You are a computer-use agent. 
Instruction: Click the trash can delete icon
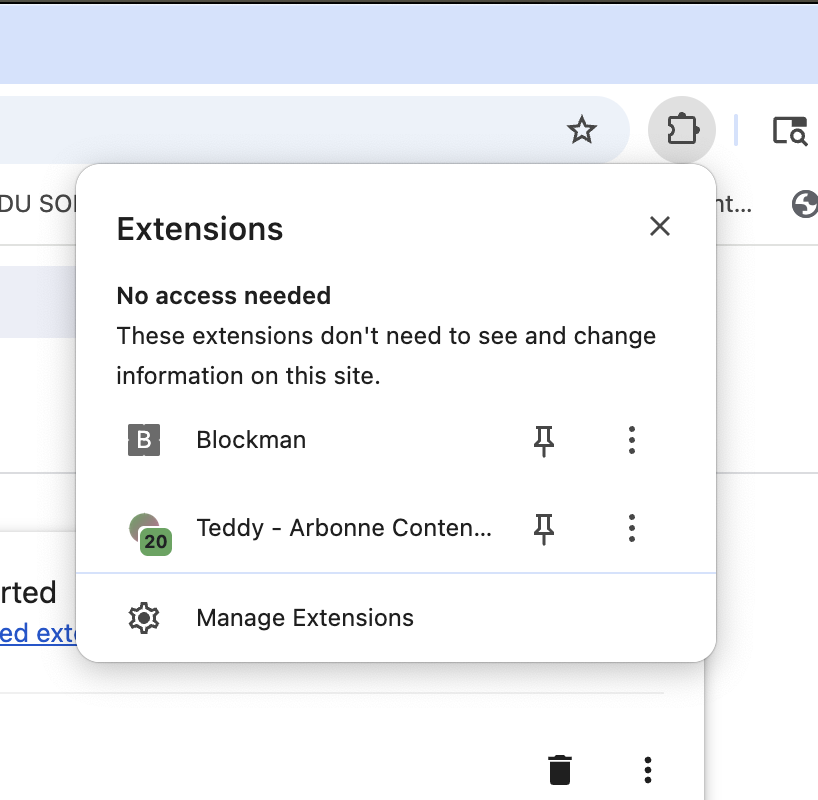(560, 770)
